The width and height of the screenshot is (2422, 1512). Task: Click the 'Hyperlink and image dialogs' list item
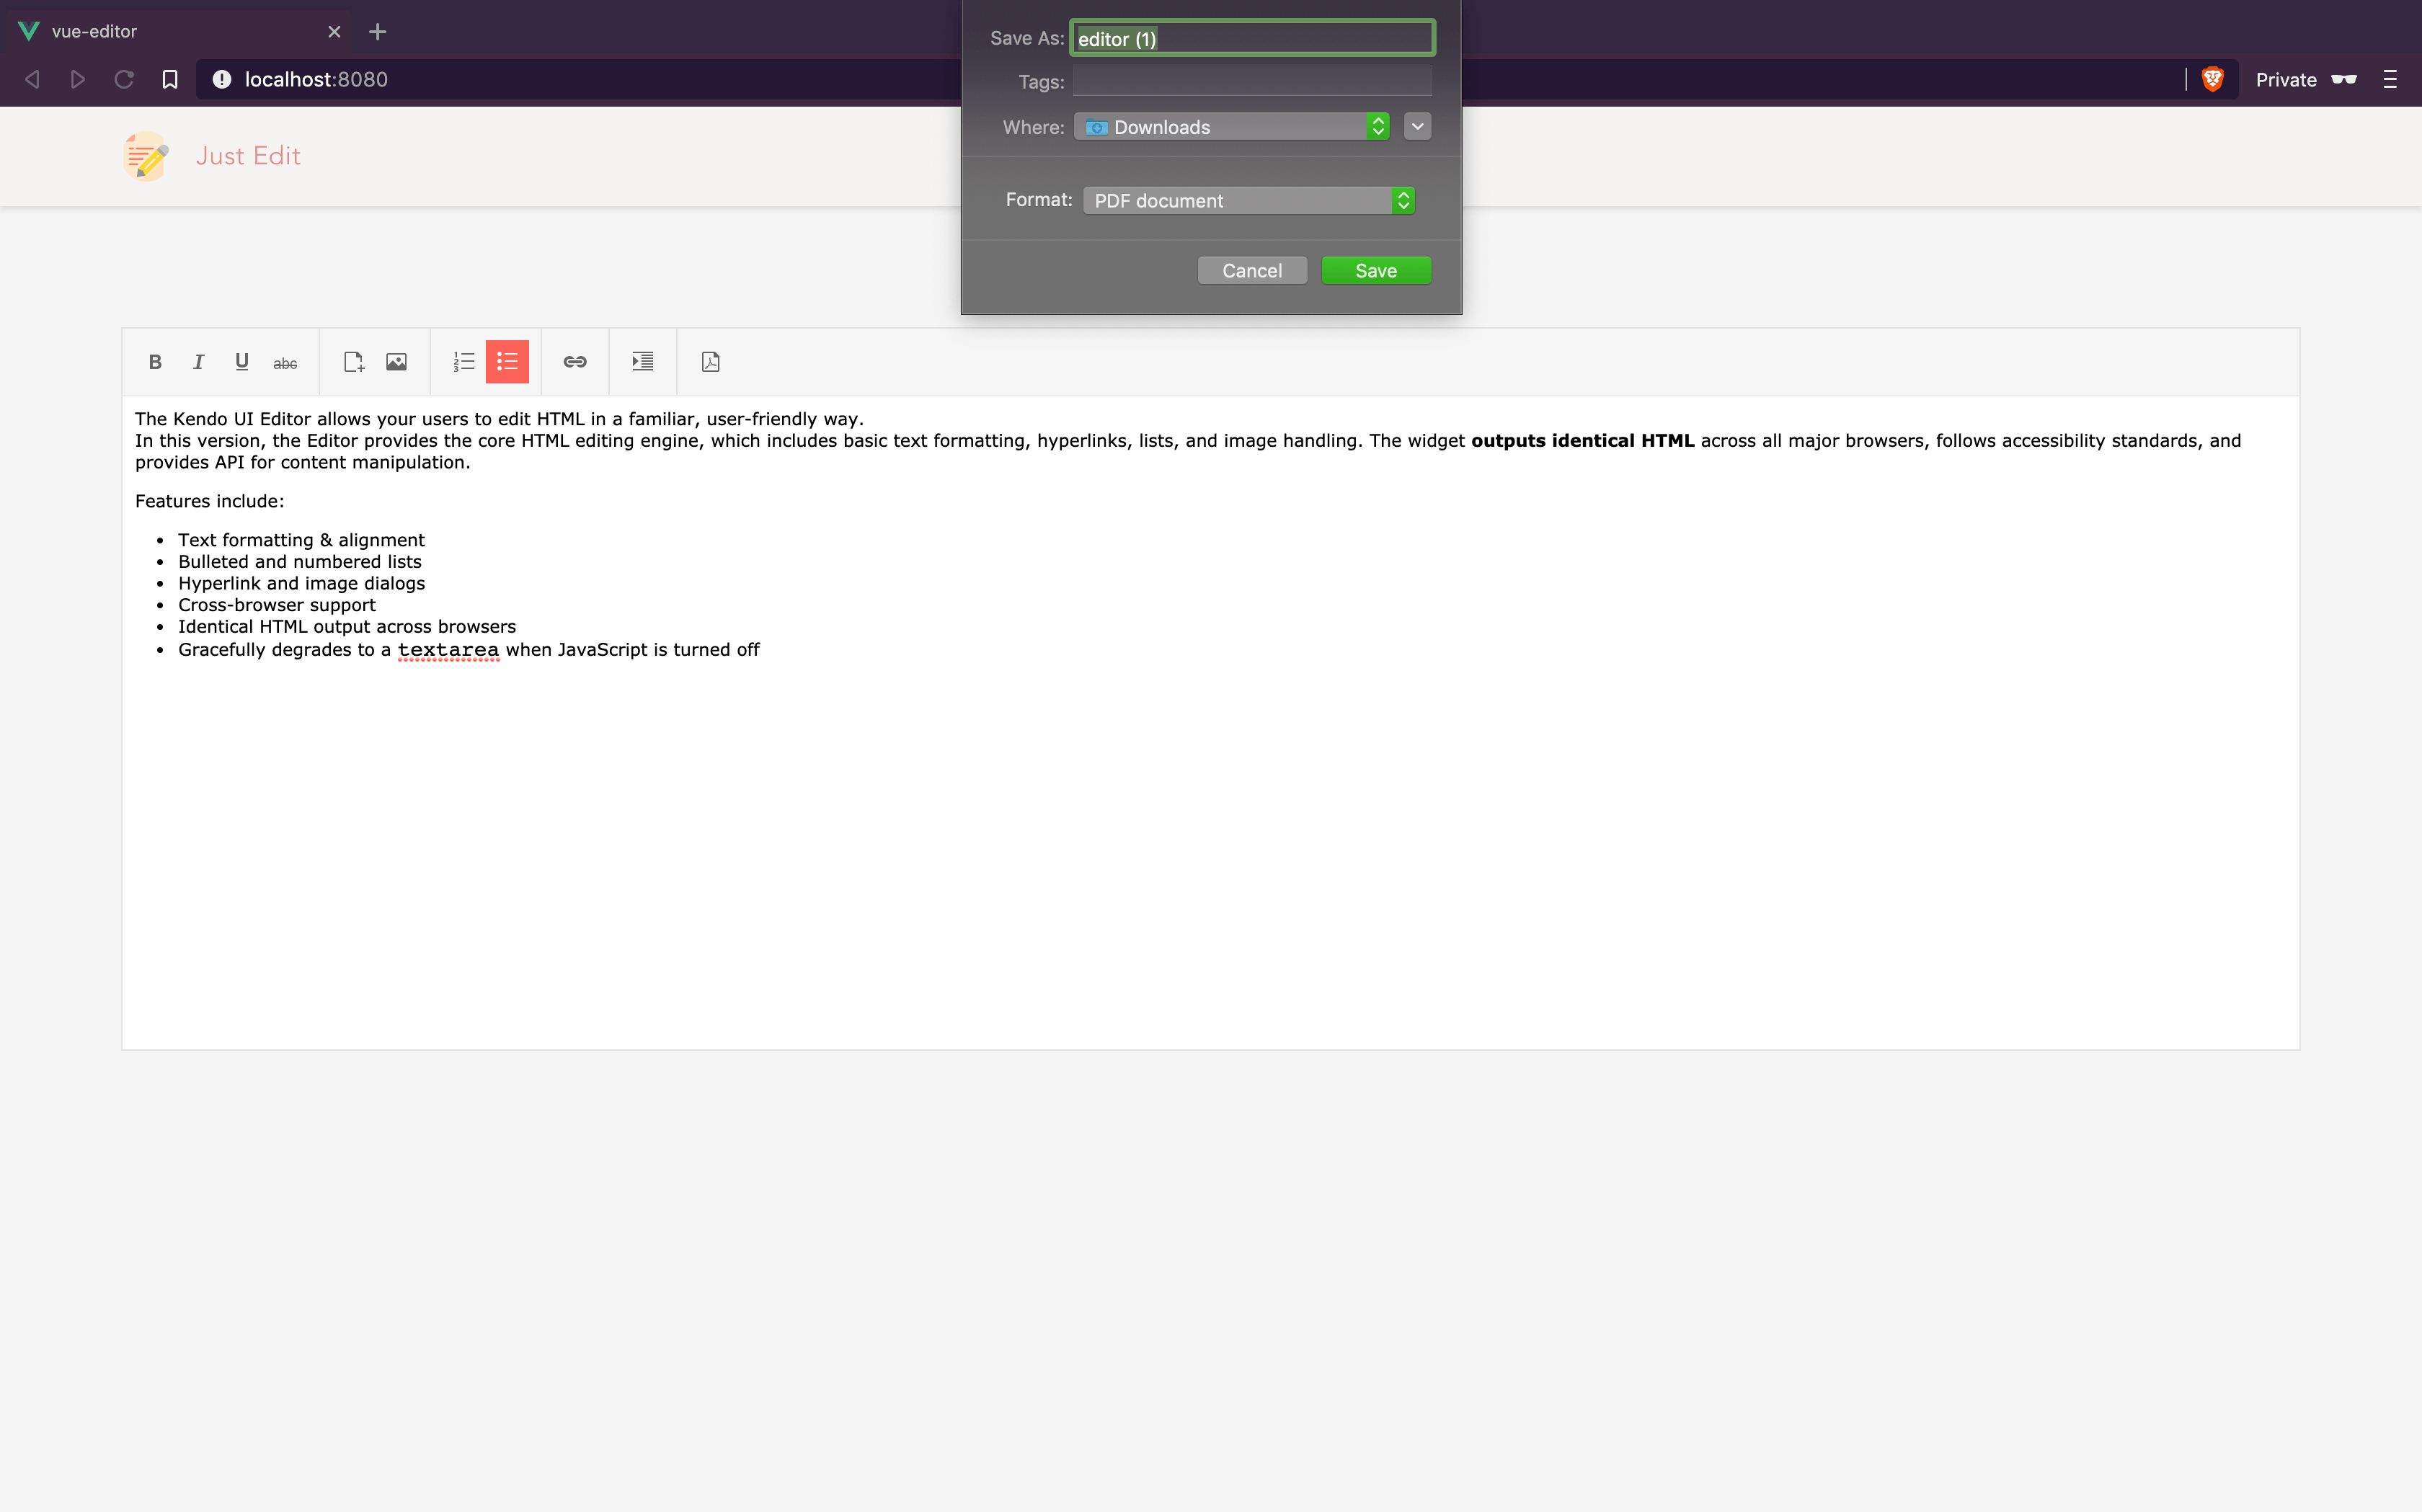[x=301, y=583]
